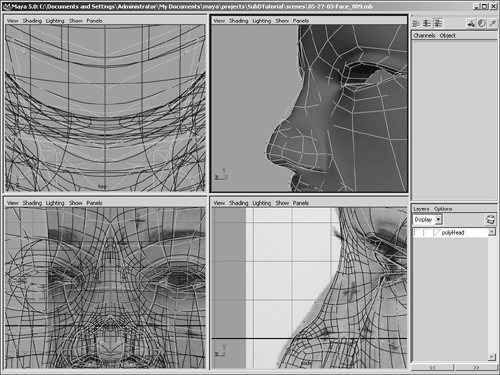Click inside the shaded nose perspective viewport
500x375 pixels.
tap(309, 108)
